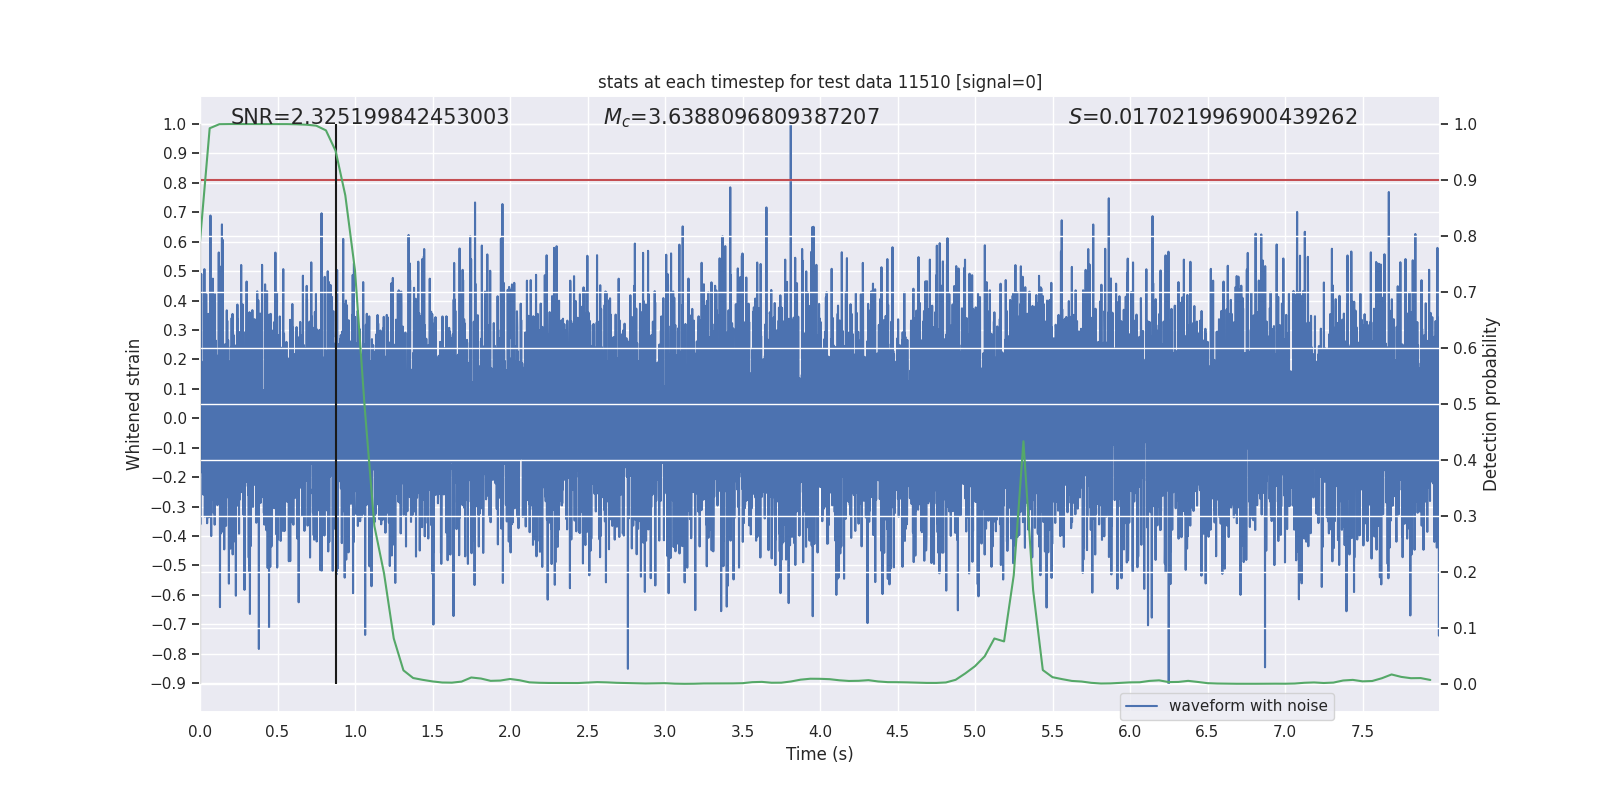1600x800 pixels.
Task: Click the 'Time (s)' x-axis label
Action: 819,754
